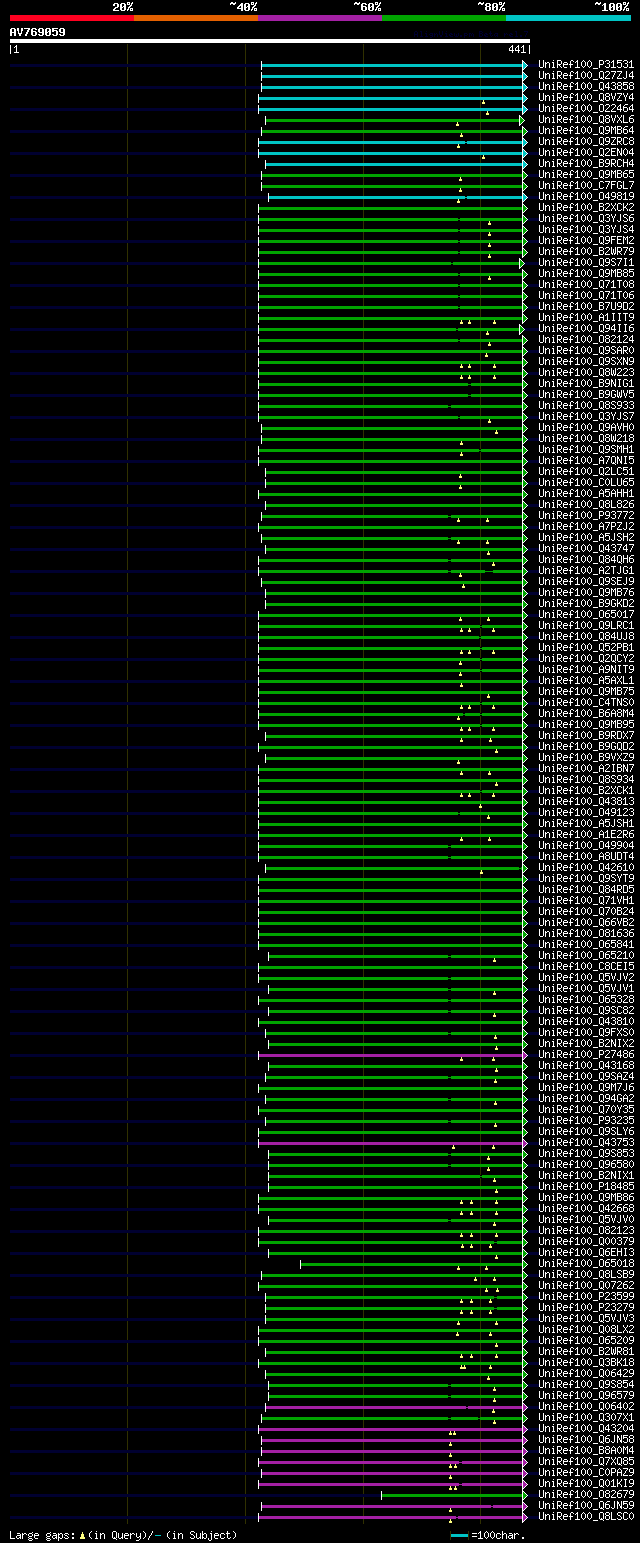This screenshot has height=1543, width=640.
Task: Open hit UniRef100_P31531
Action: (586, 64)
